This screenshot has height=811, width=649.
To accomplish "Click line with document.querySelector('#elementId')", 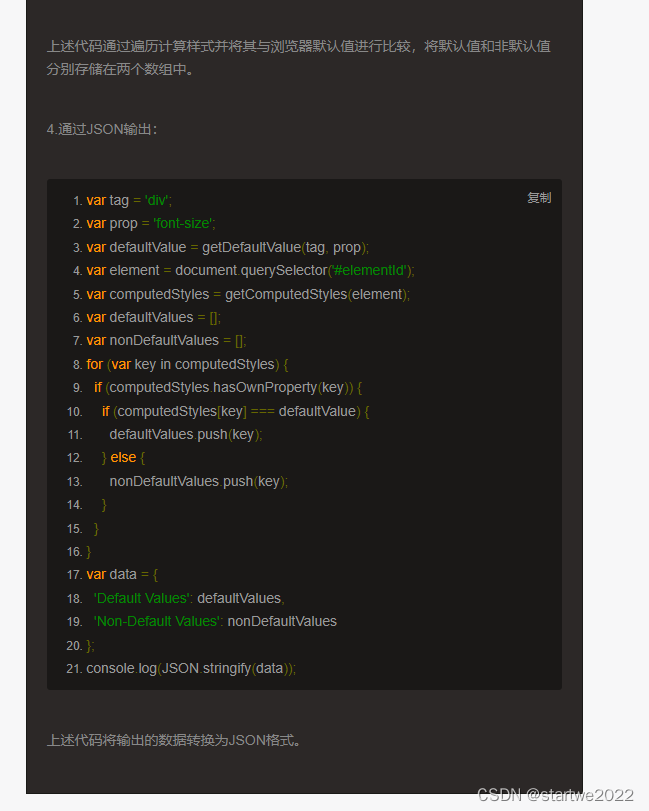I will point(250,271).
